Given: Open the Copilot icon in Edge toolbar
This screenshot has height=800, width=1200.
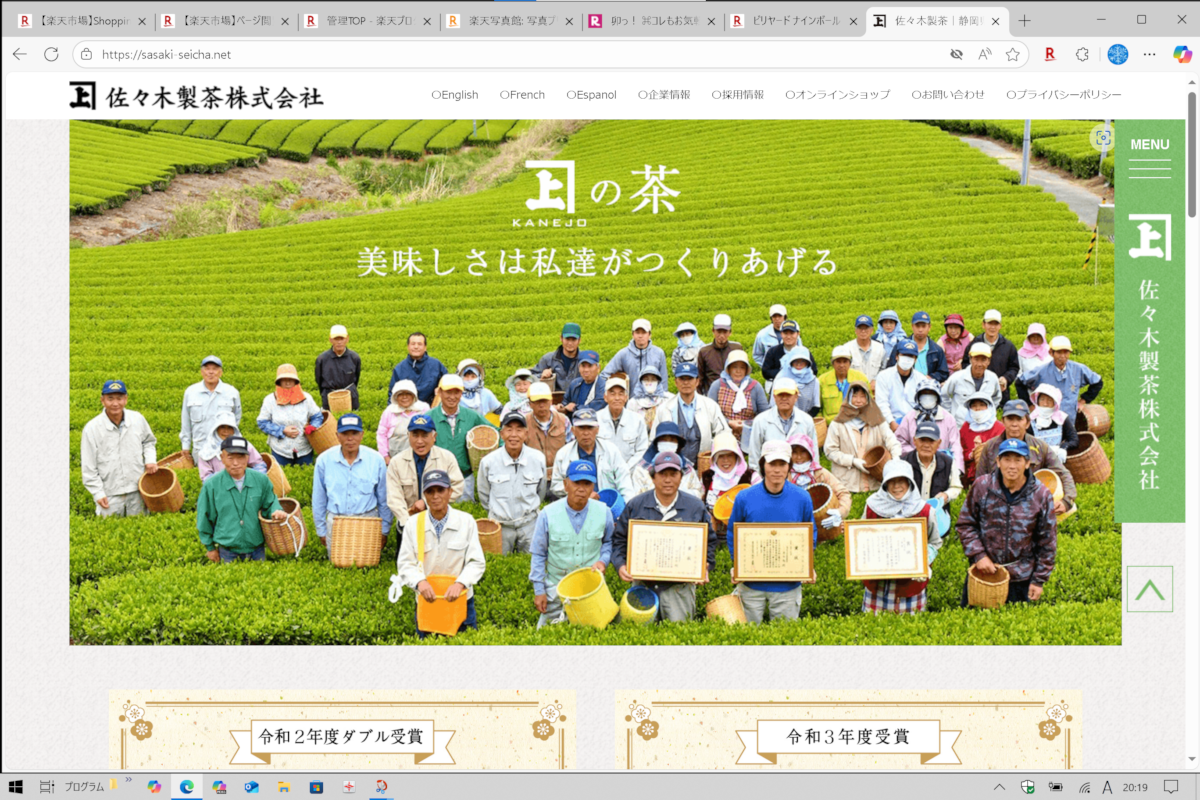Looking at the screenshot, I should 1182,54.
